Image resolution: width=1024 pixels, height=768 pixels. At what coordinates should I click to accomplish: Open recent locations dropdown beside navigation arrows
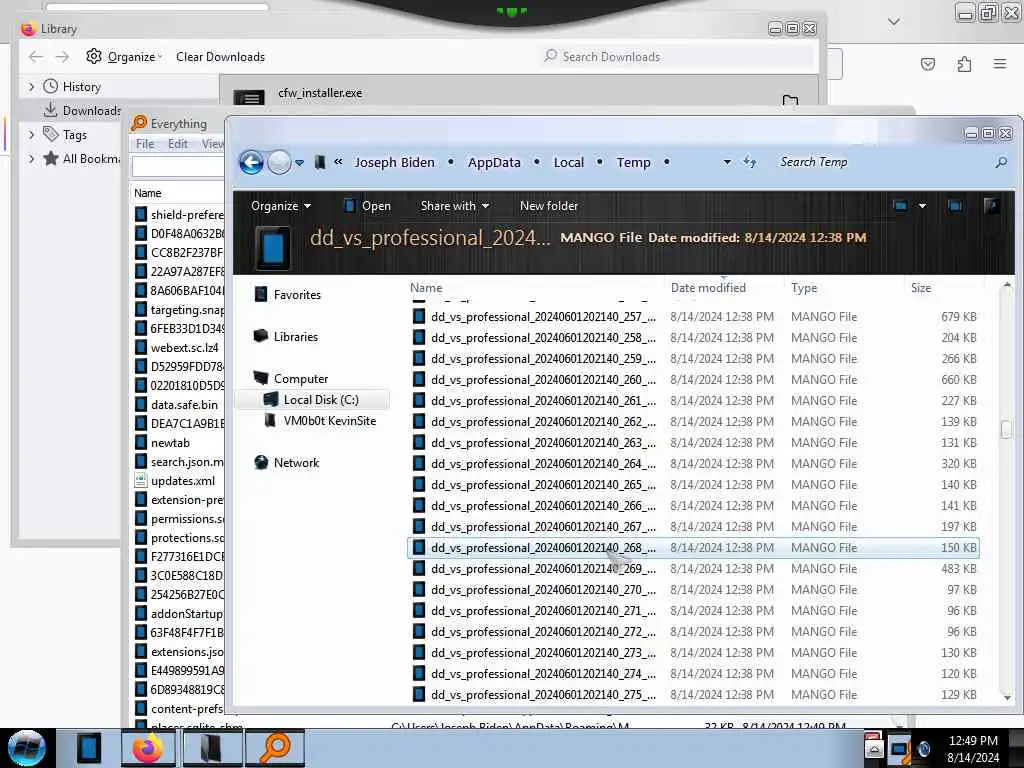coord(299,163)
